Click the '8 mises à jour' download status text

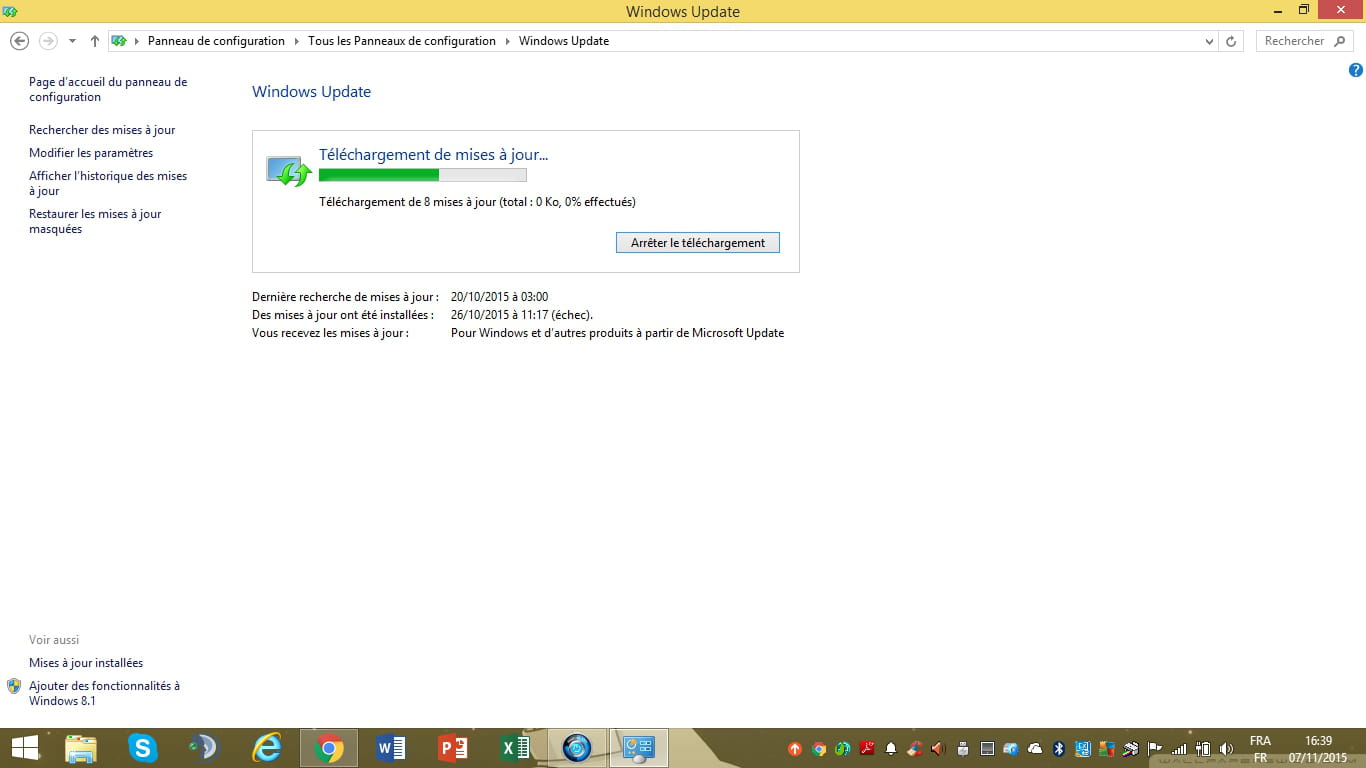[477, 202]
